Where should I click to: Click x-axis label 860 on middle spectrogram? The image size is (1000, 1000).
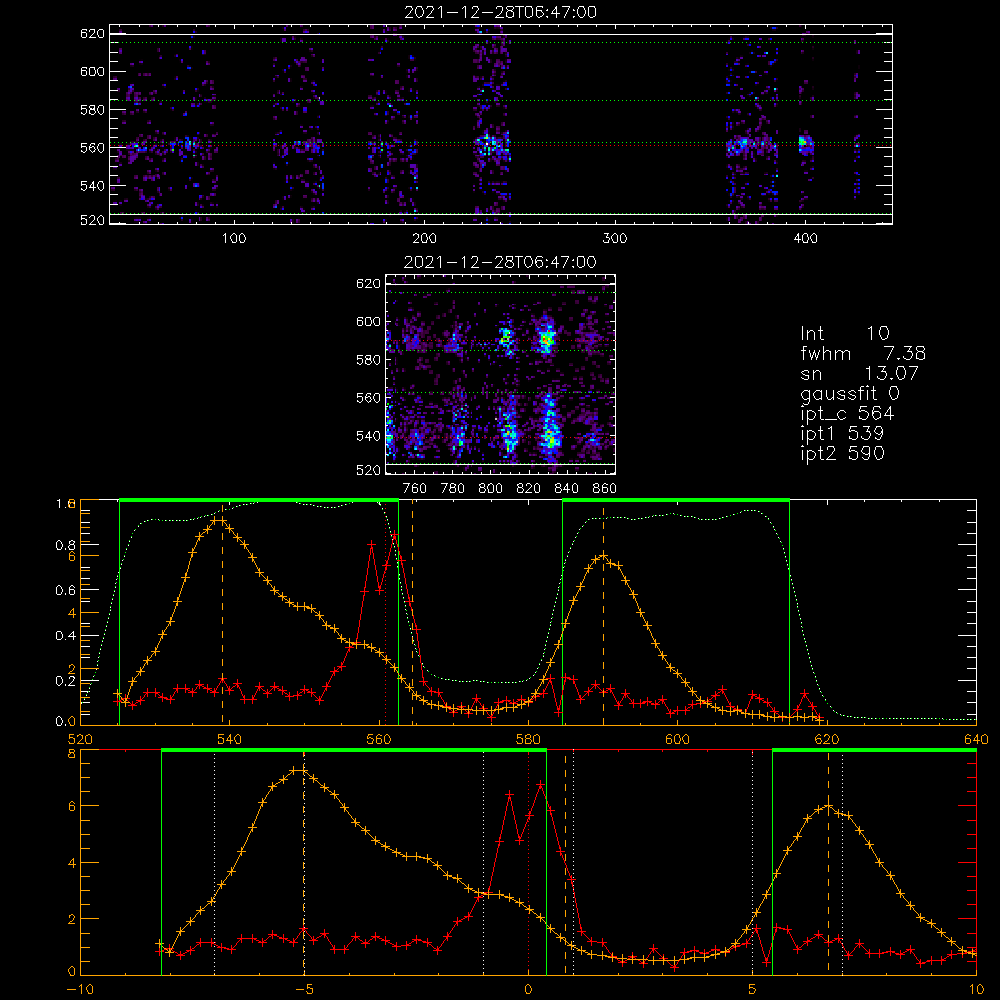[x=605, y=489]
